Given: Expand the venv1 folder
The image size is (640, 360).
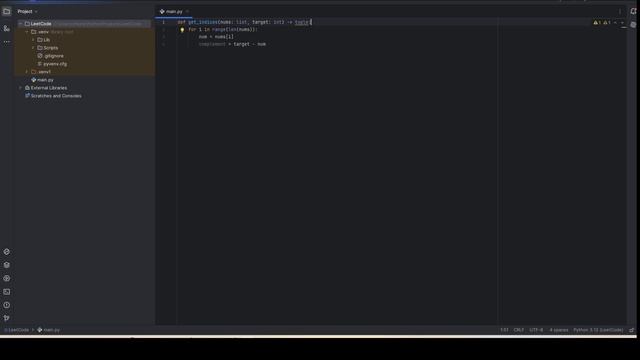Looking at the screenshot, I should 27,72.
